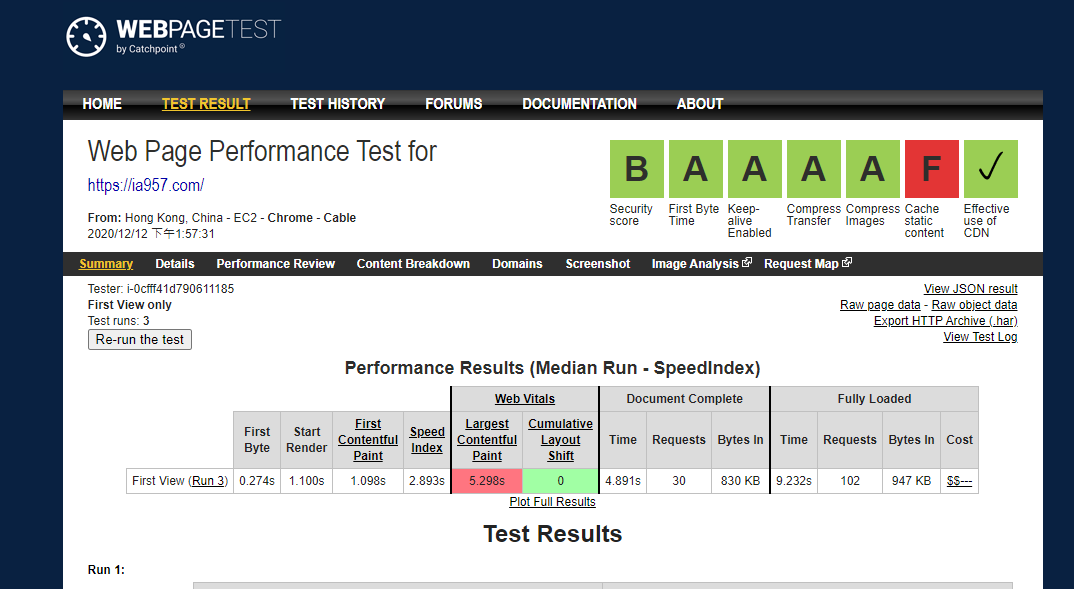Click the WebPageTest logo
1074x589 pixels.
tap(173, 36)
